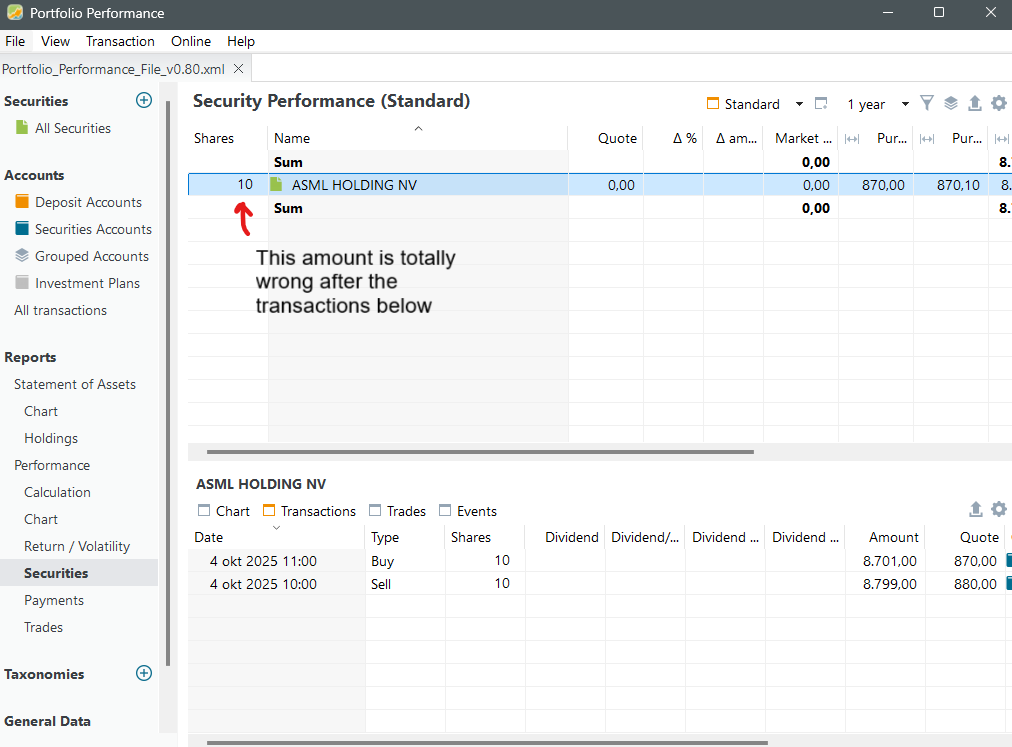Open the Standard view dropdown
Screen dimensions: 1012x747
755,104
